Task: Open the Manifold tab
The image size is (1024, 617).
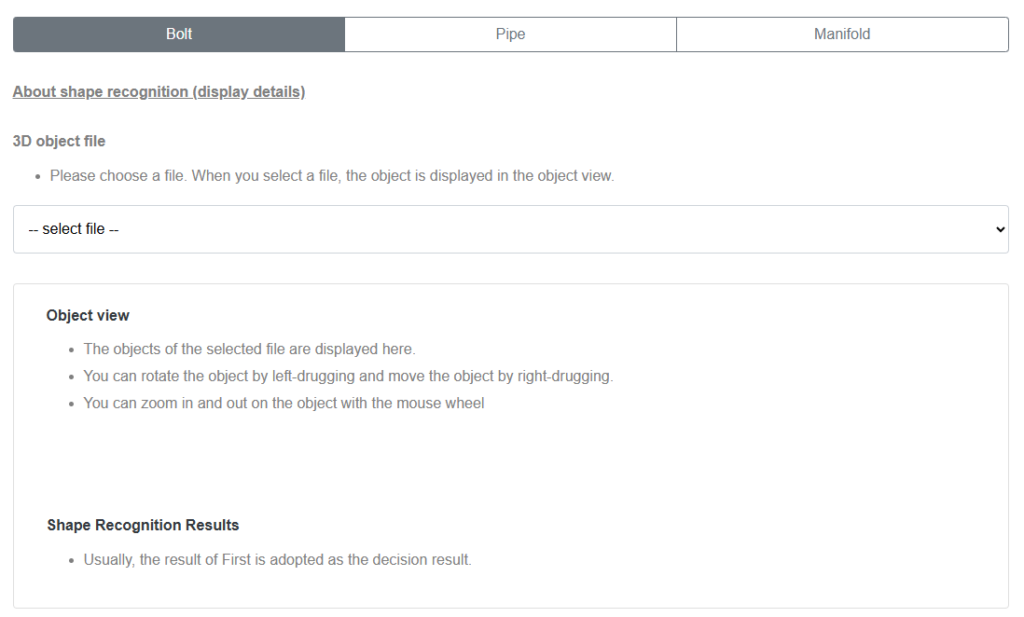Action: (x=842, y=34)
